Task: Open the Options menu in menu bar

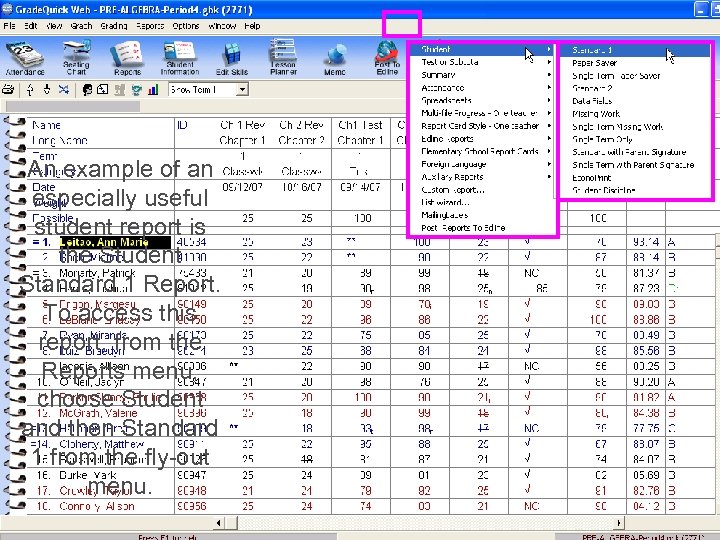Action: click(x=186, y=26)
